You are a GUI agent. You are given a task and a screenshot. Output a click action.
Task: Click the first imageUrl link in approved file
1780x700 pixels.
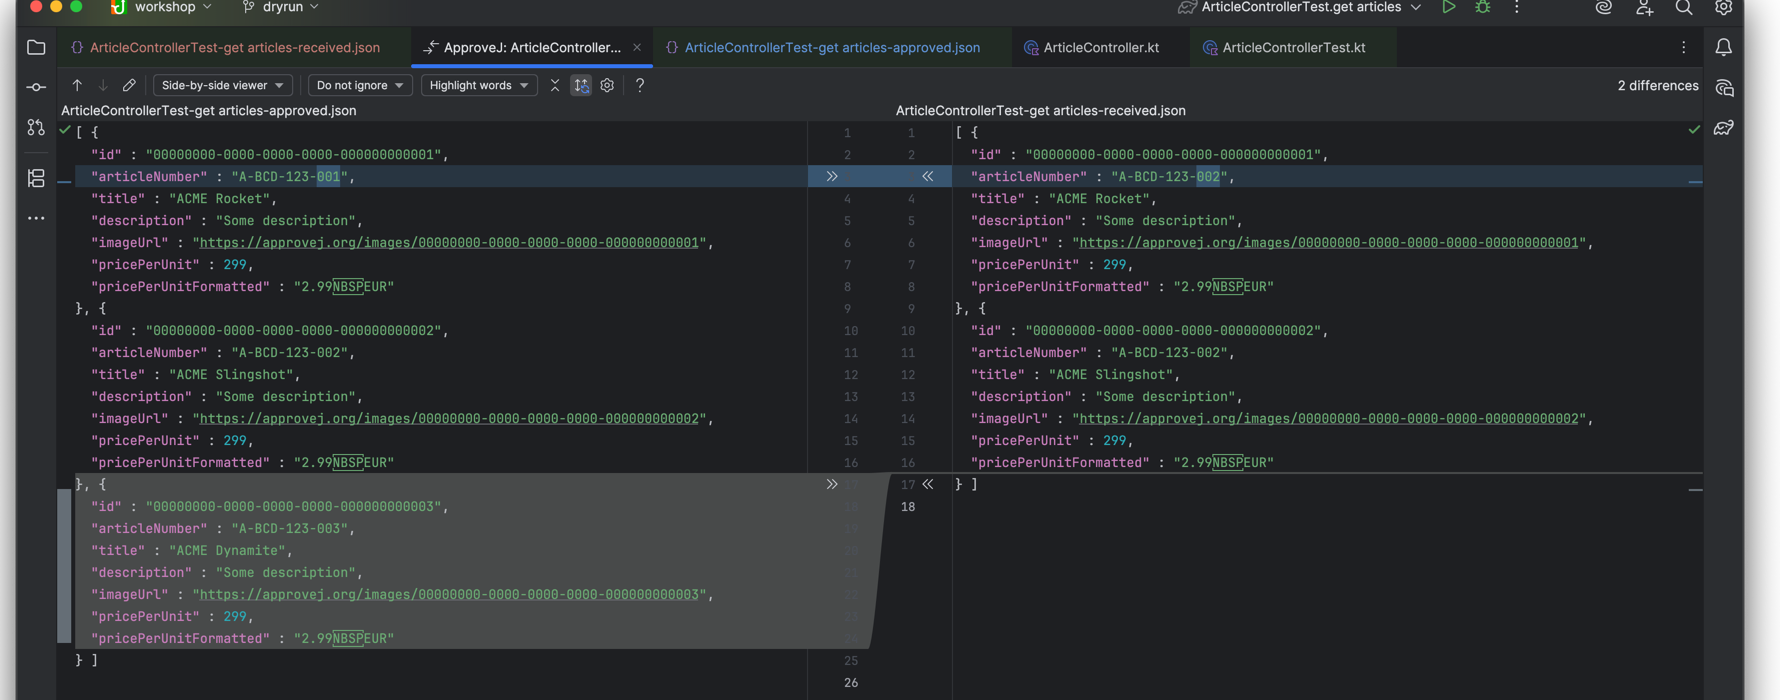click(449, 243)
